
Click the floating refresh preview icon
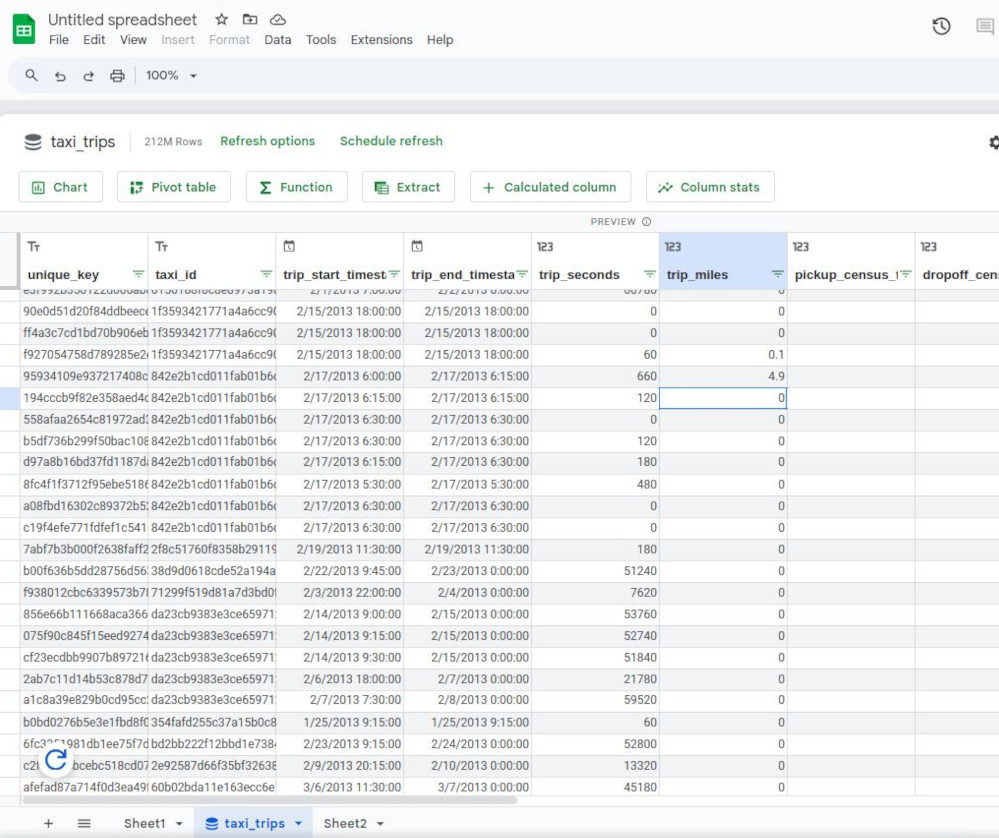click(55, 760)
